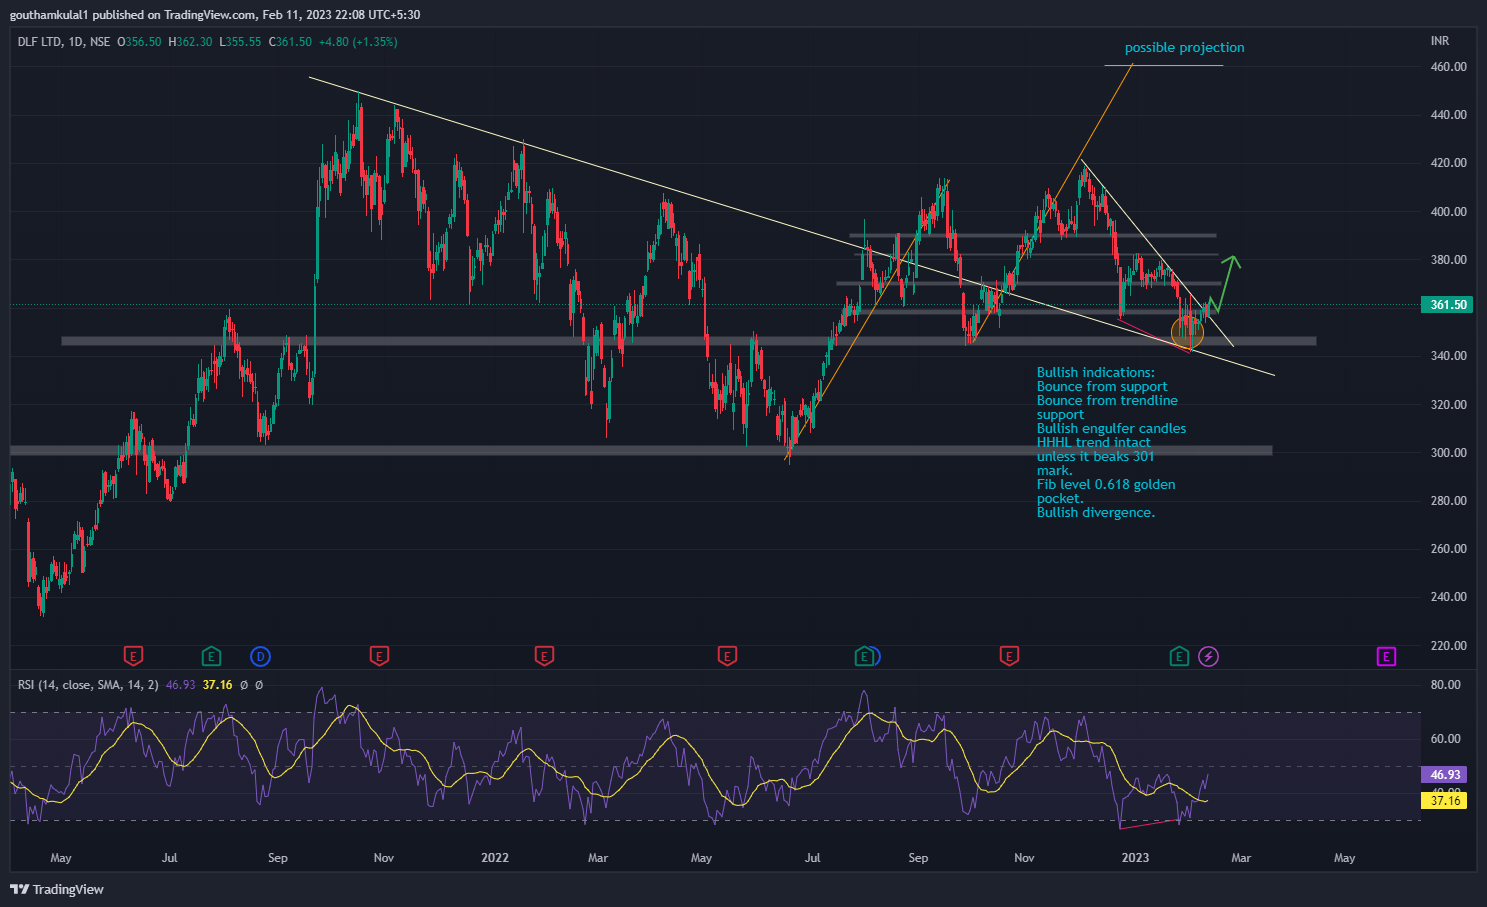This screenshot has height=907, width=1487.
Task: Click the green 361.50 current price label
Action: 1447,305
